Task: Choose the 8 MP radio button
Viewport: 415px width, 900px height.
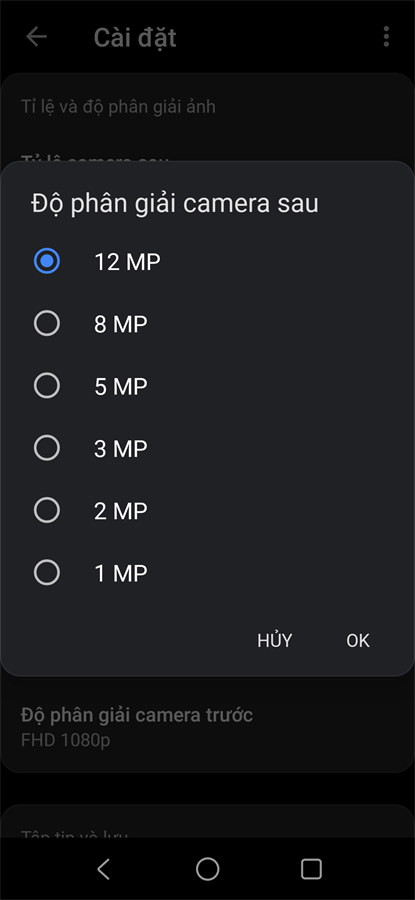Action: point(46,324)
